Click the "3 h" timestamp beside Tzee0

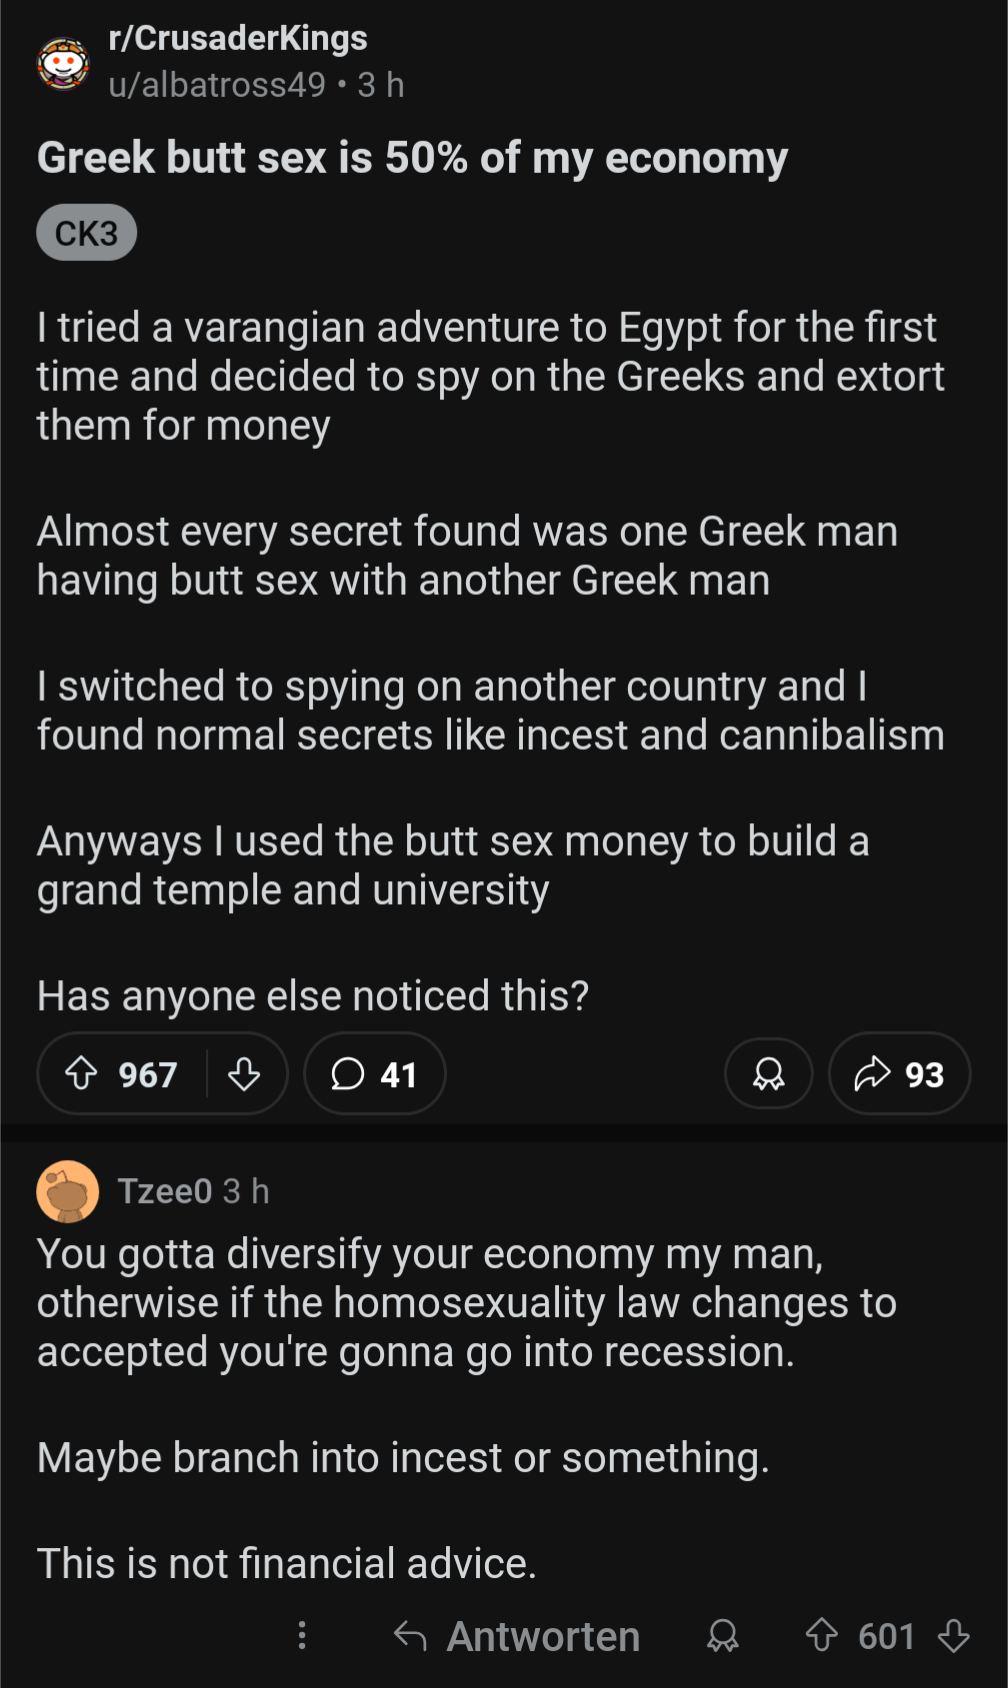[x=246, y=1191]
